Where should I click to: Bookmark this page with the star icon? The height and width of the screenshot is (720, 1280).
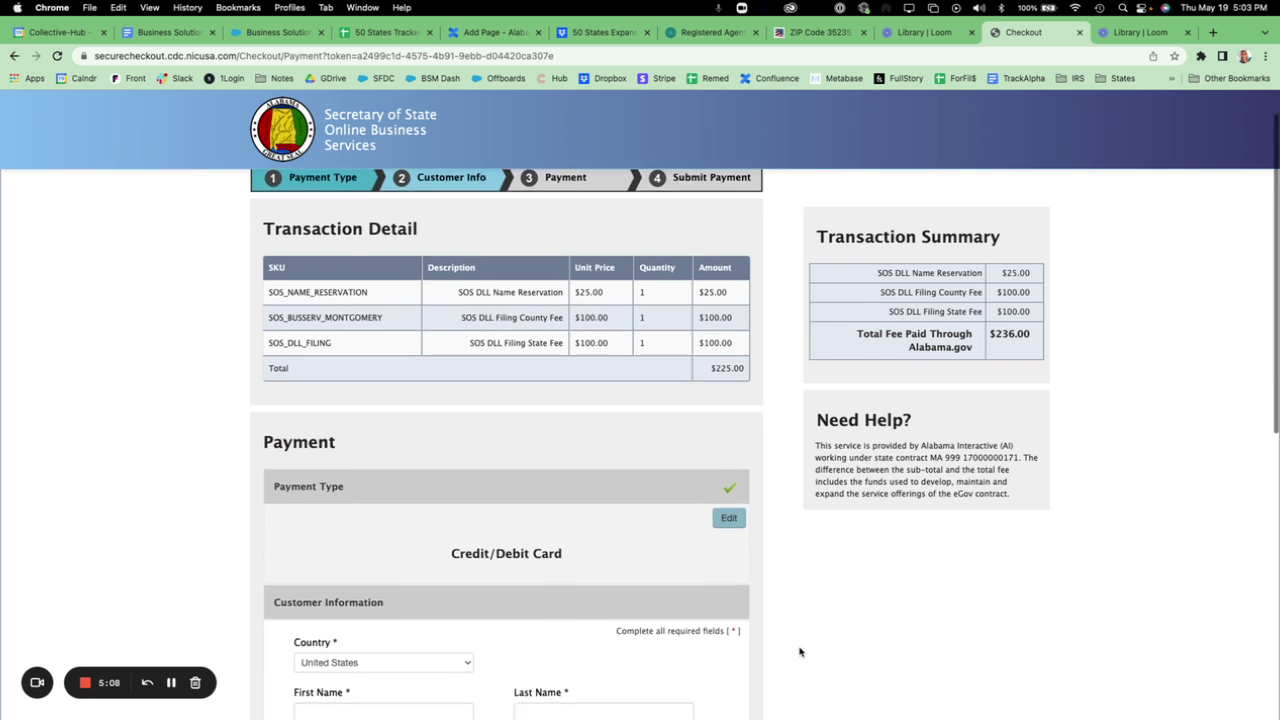click(x=1175, y=56)
